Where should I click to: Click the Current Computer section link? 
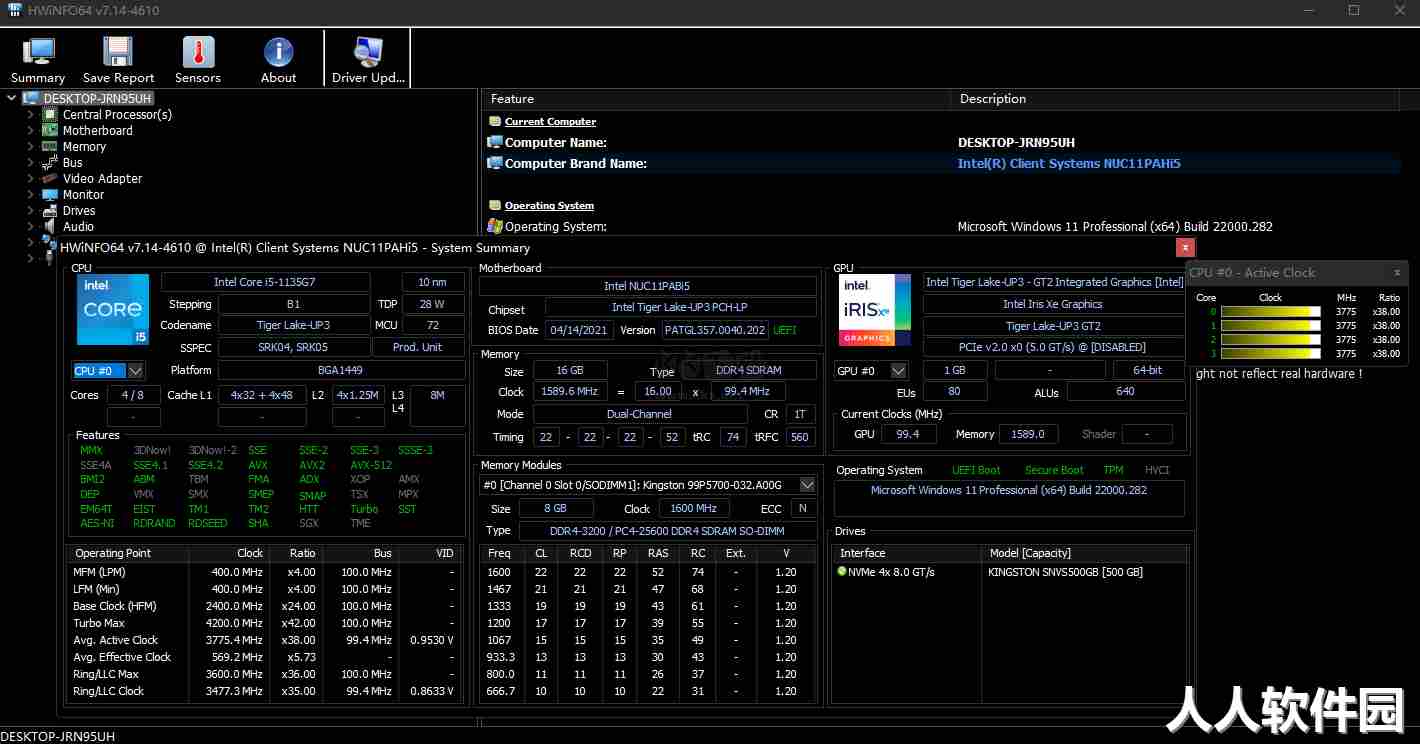pos(550,122)
